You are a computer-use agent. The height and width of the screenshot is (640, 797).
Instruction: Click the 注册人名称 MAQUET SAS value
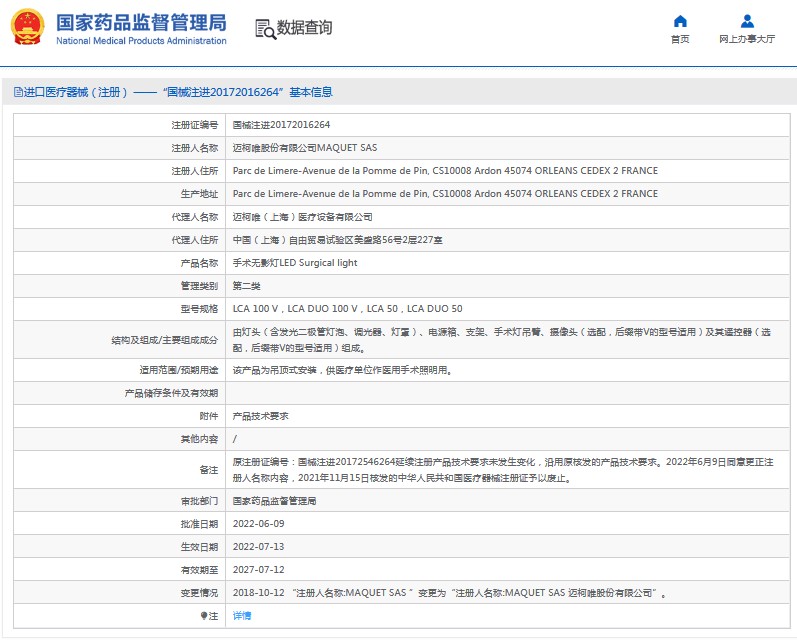pyautogui.click(x=305, y=148)
